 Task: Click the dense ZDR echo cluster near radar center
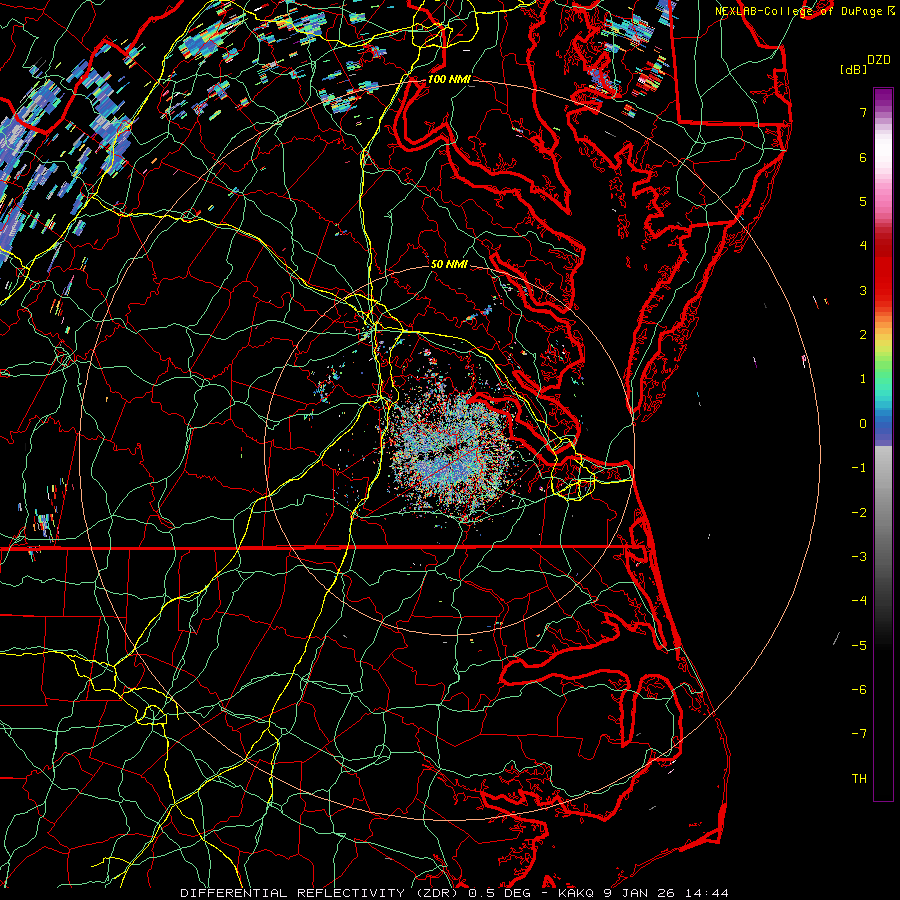pyautogui.click(x=453, y=453)
